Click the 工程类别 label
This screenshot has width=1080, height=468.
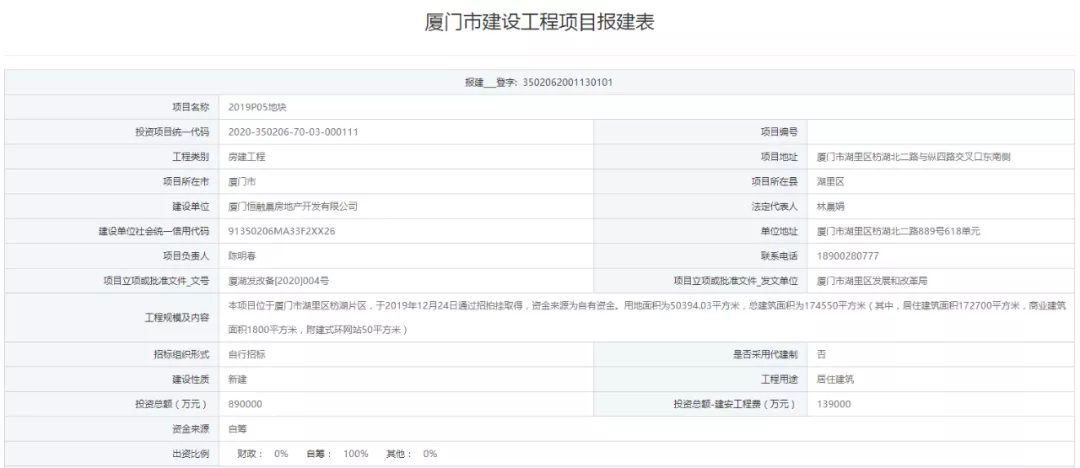190,157
